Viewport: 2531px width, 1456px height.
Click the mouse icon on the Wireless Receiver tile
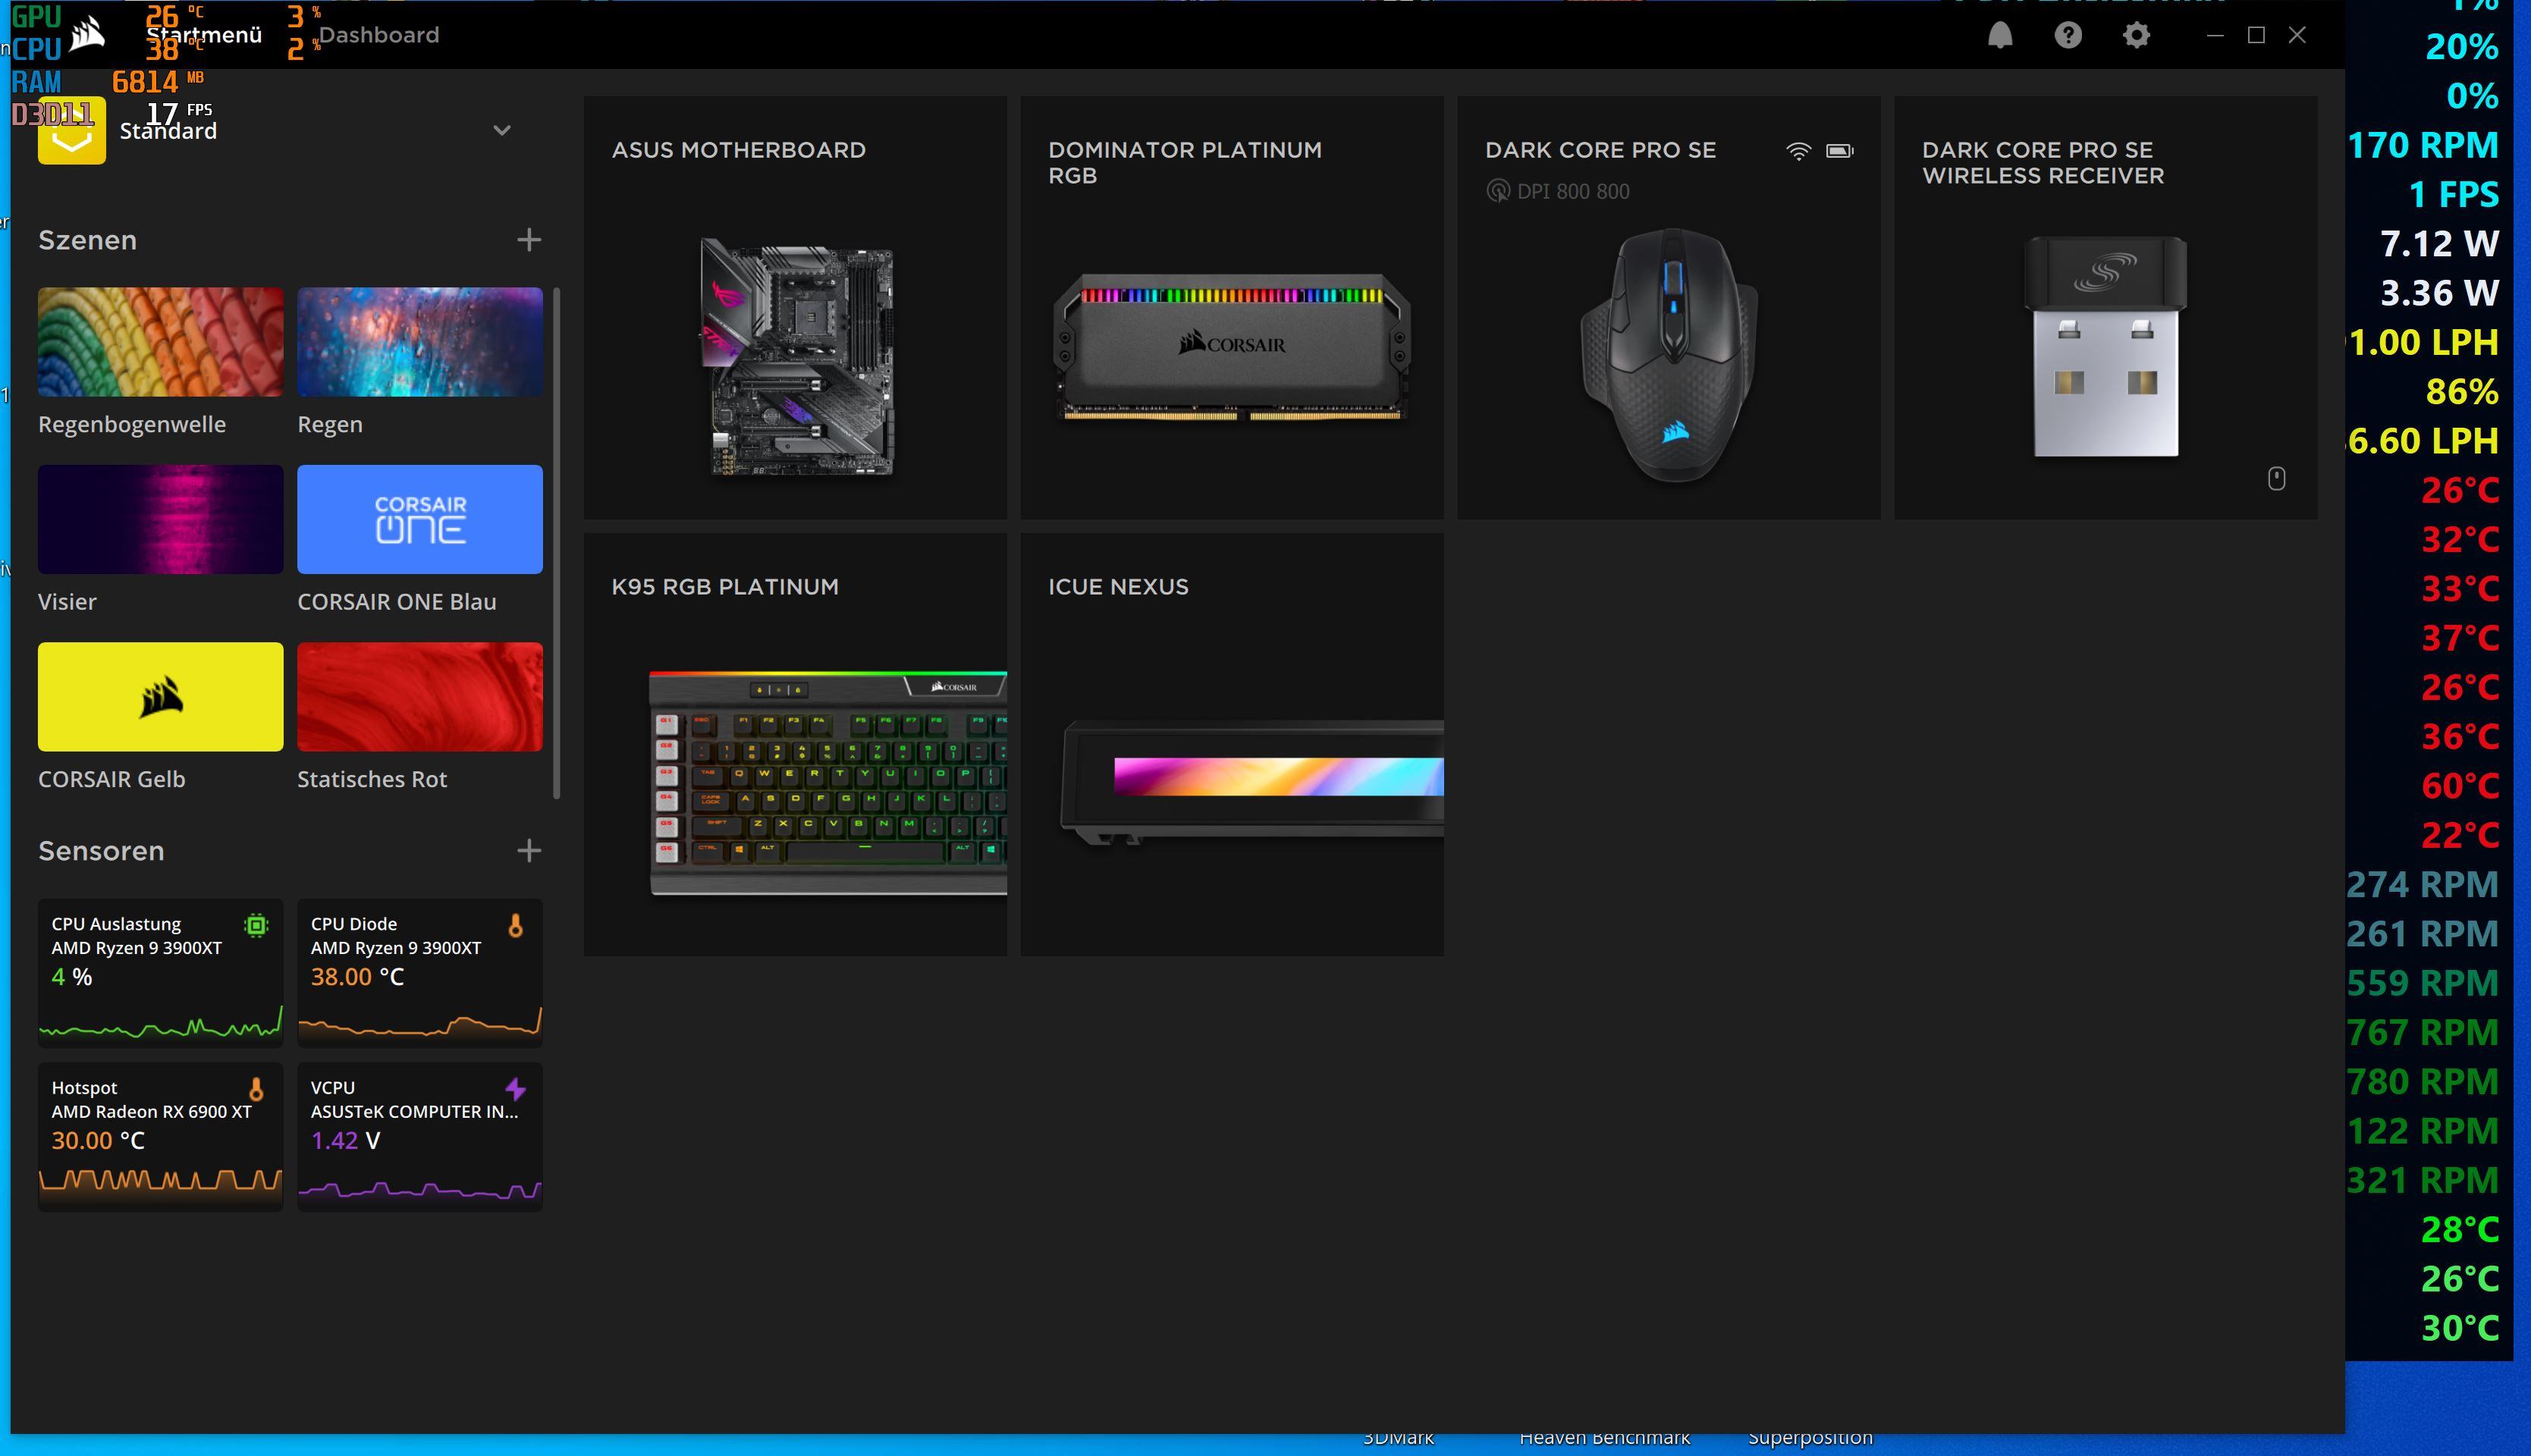[2276, 479]
